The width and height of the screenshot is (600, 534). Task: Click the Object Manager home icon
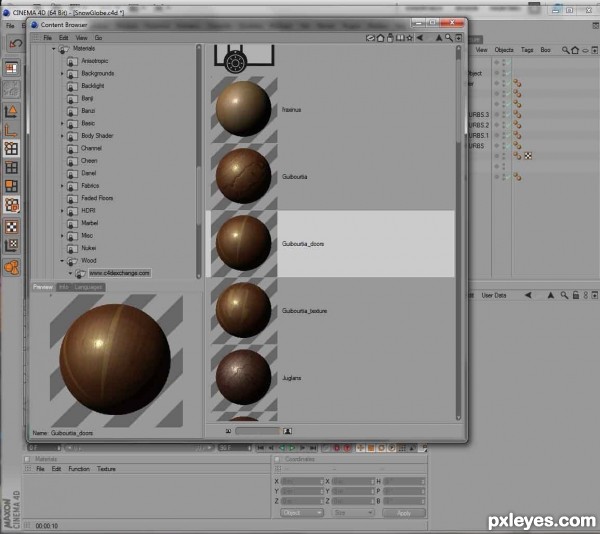(575, 50)
